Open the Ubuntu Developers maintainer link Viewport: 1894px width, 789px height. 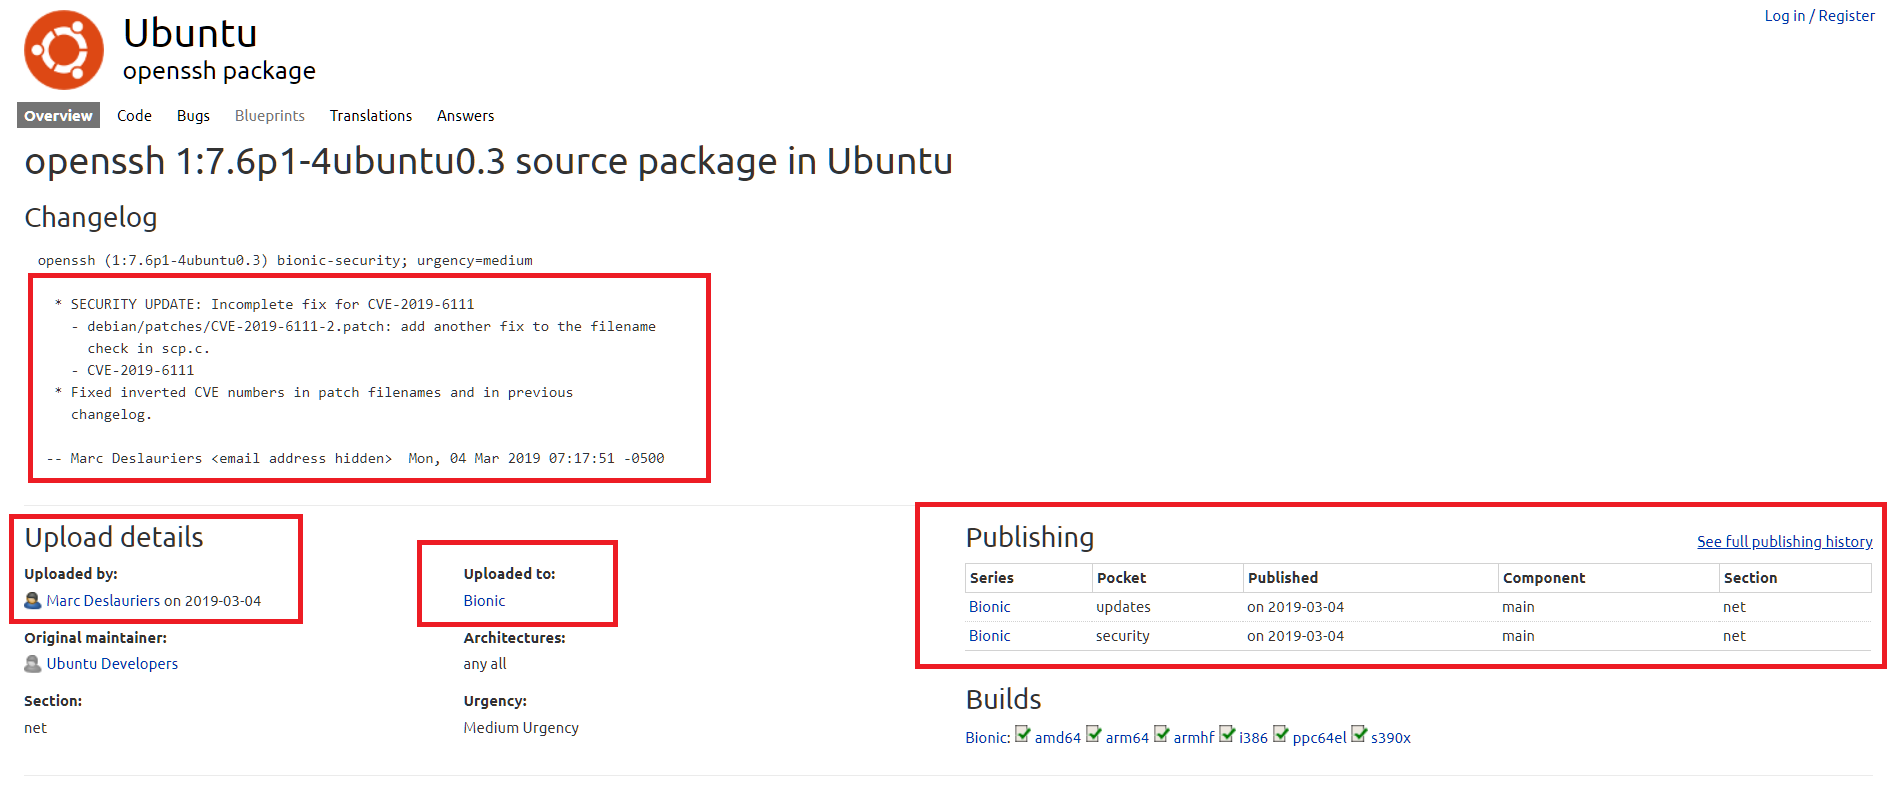pos(112,664)
